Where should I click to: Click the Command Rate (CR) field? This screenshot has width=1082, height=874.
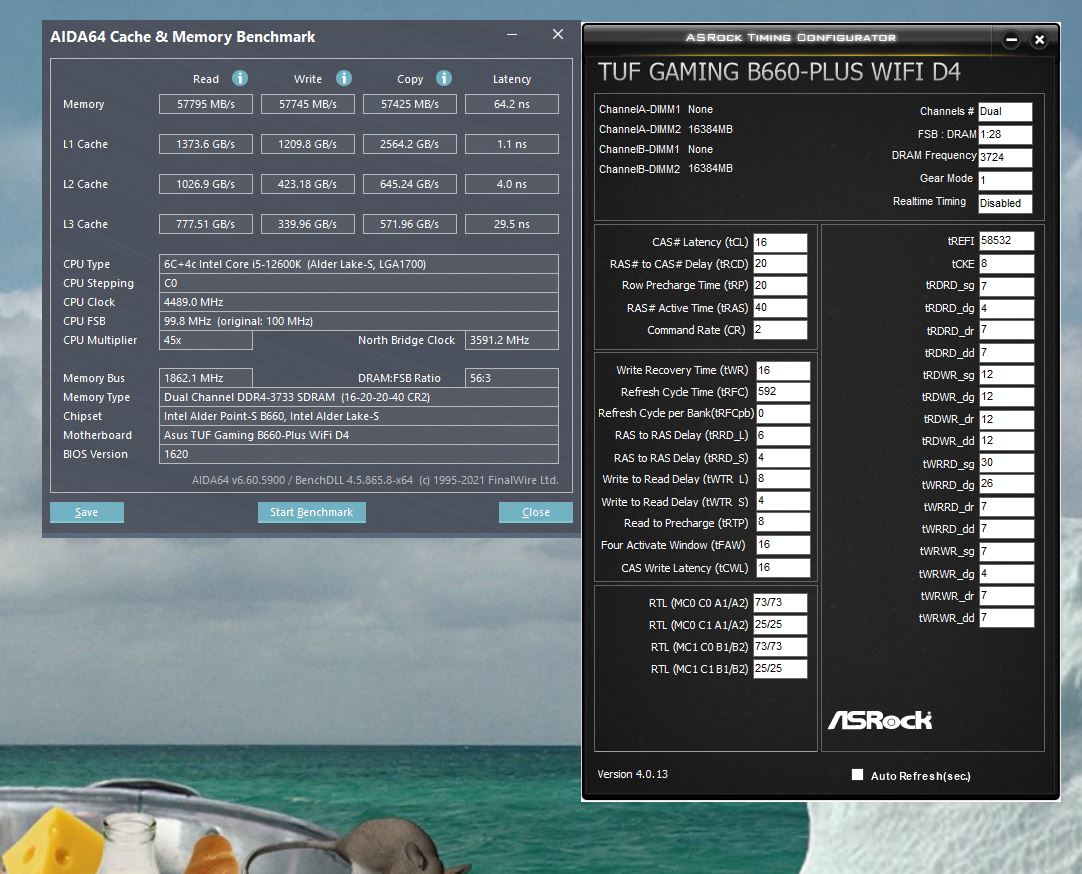[780, 330]
